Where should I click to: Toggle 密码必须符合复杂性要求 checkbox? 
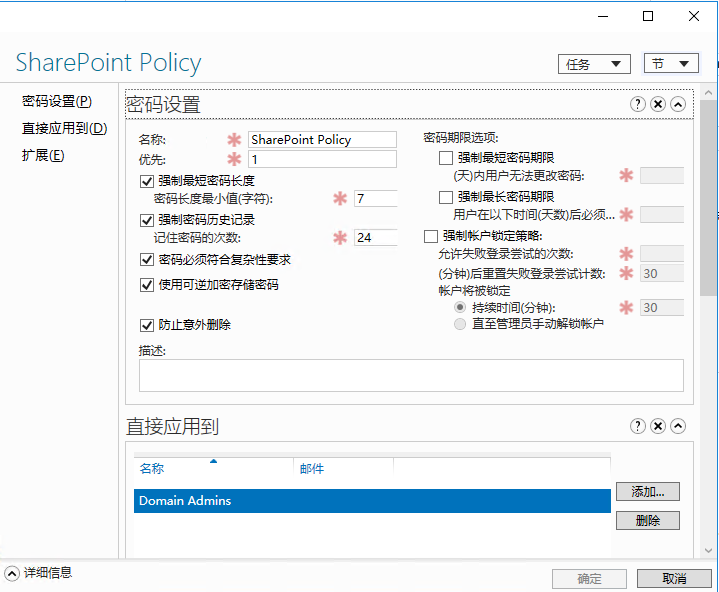(x=147, y=260)
